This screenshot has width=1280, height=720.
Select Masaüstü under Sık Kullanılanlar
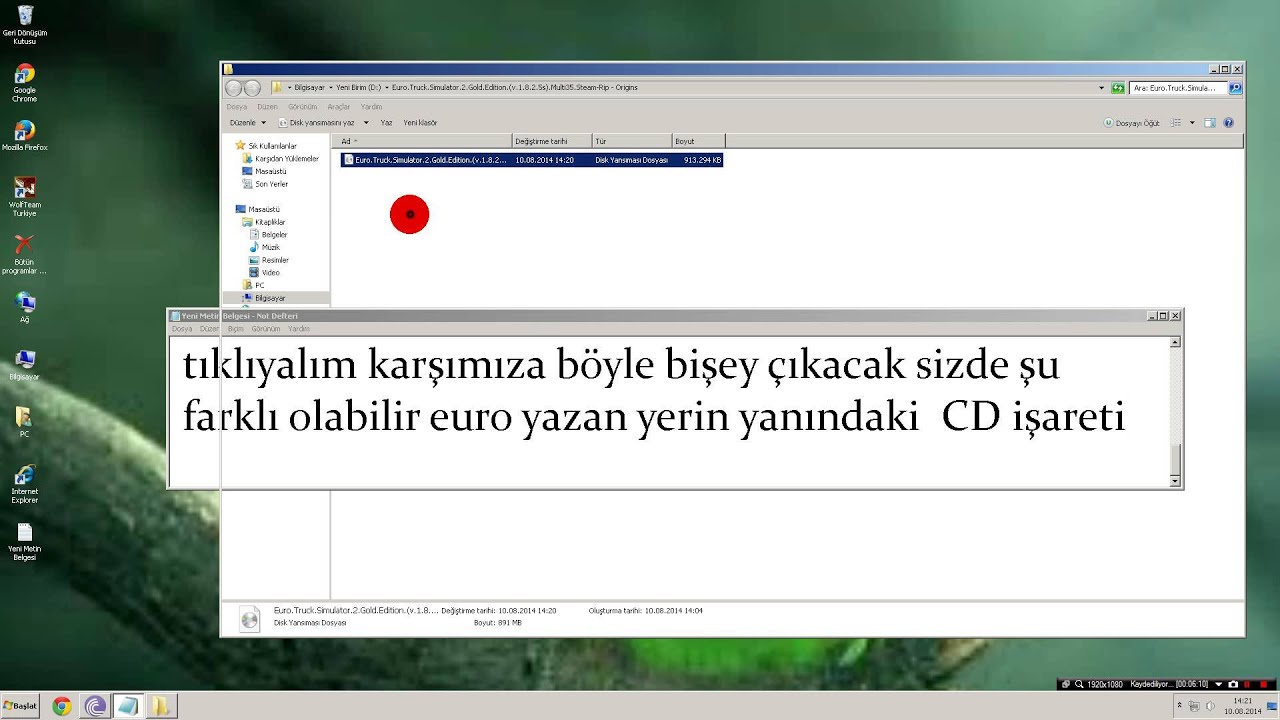(x=263, y=172)
